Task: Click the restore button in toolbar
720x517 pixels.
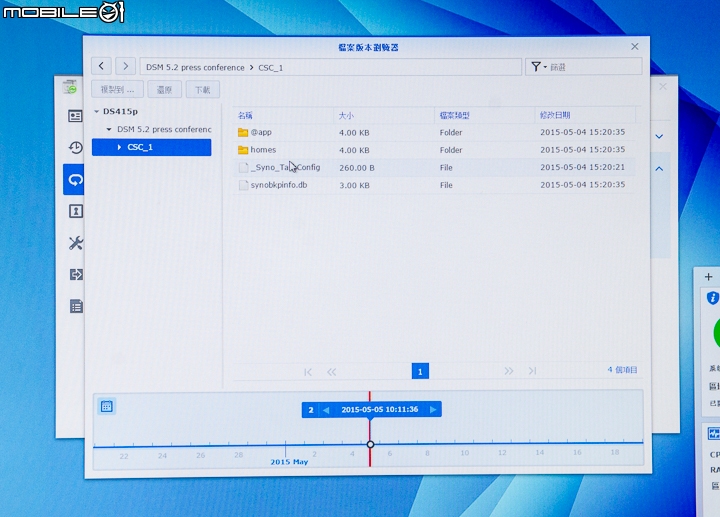Action: click(x=164, y=90)
